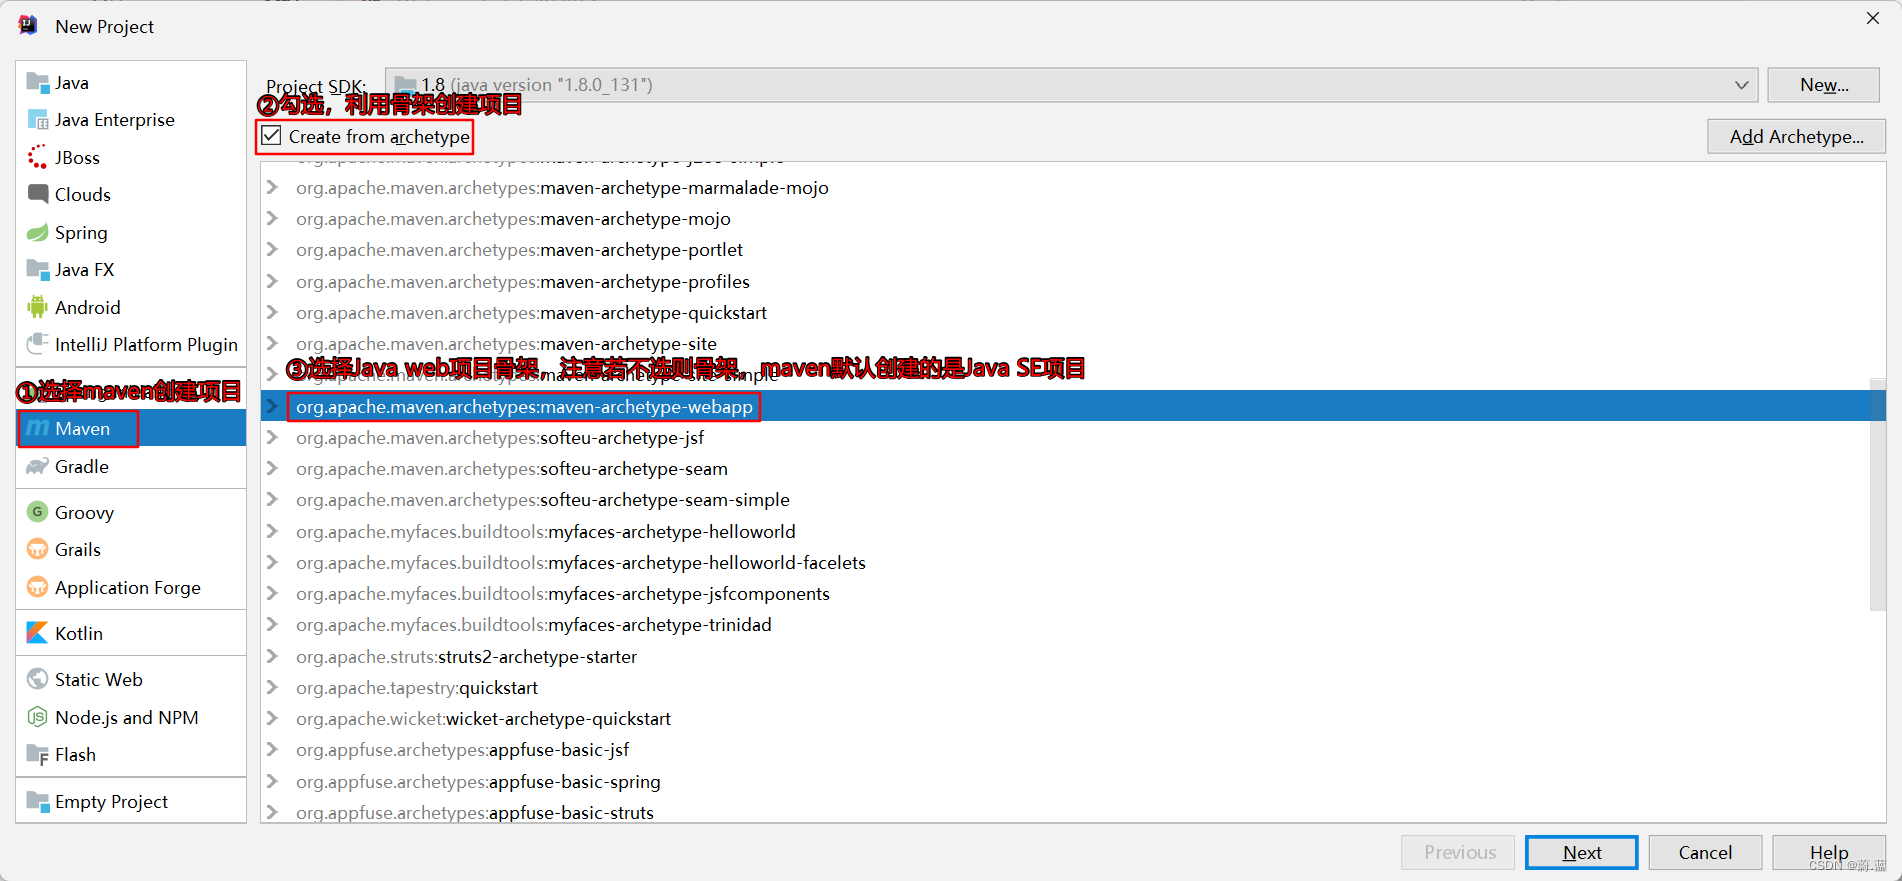
Task: Expand the myfaces-archetype-helloworld node
Action: click(x=272, y=531)
